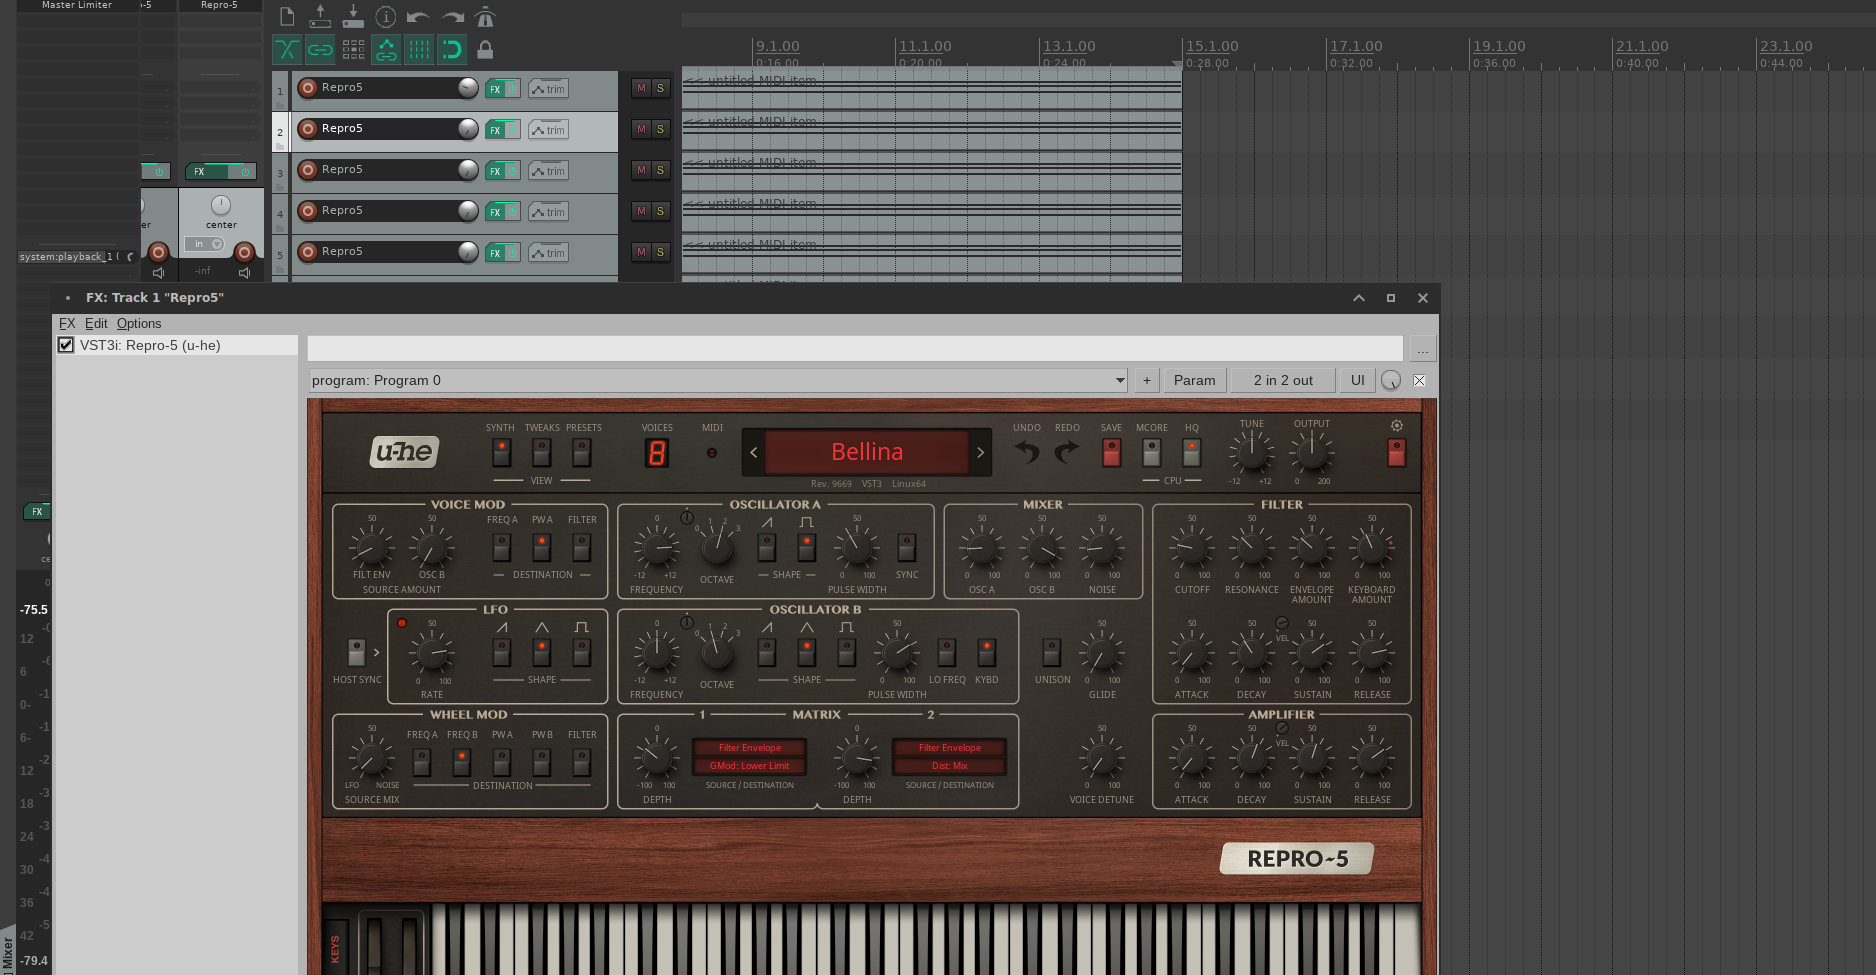Click the plugin comment input field

(855, 348)
